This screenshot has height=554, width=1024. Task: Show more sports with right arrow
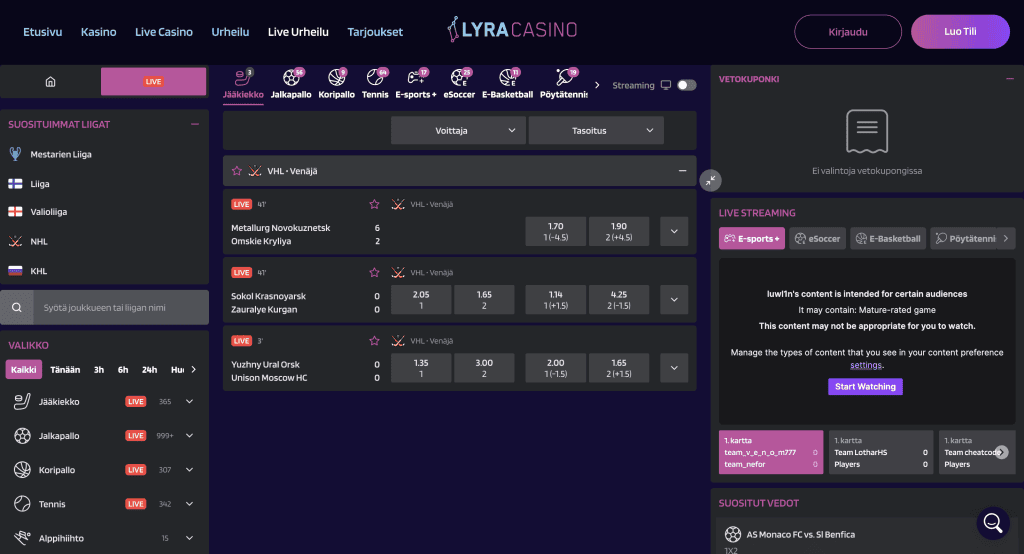tap(597, 85)
